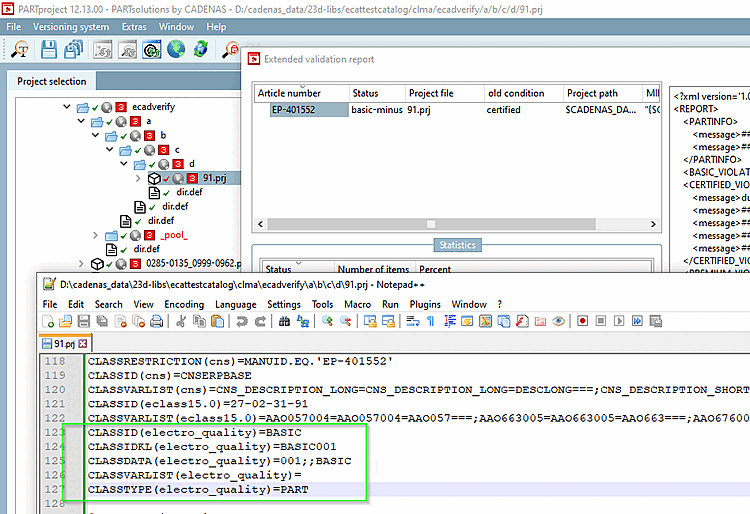Select the EP-401552 article cell
This screenshot has width=750, height=514.
click(309, 110)
